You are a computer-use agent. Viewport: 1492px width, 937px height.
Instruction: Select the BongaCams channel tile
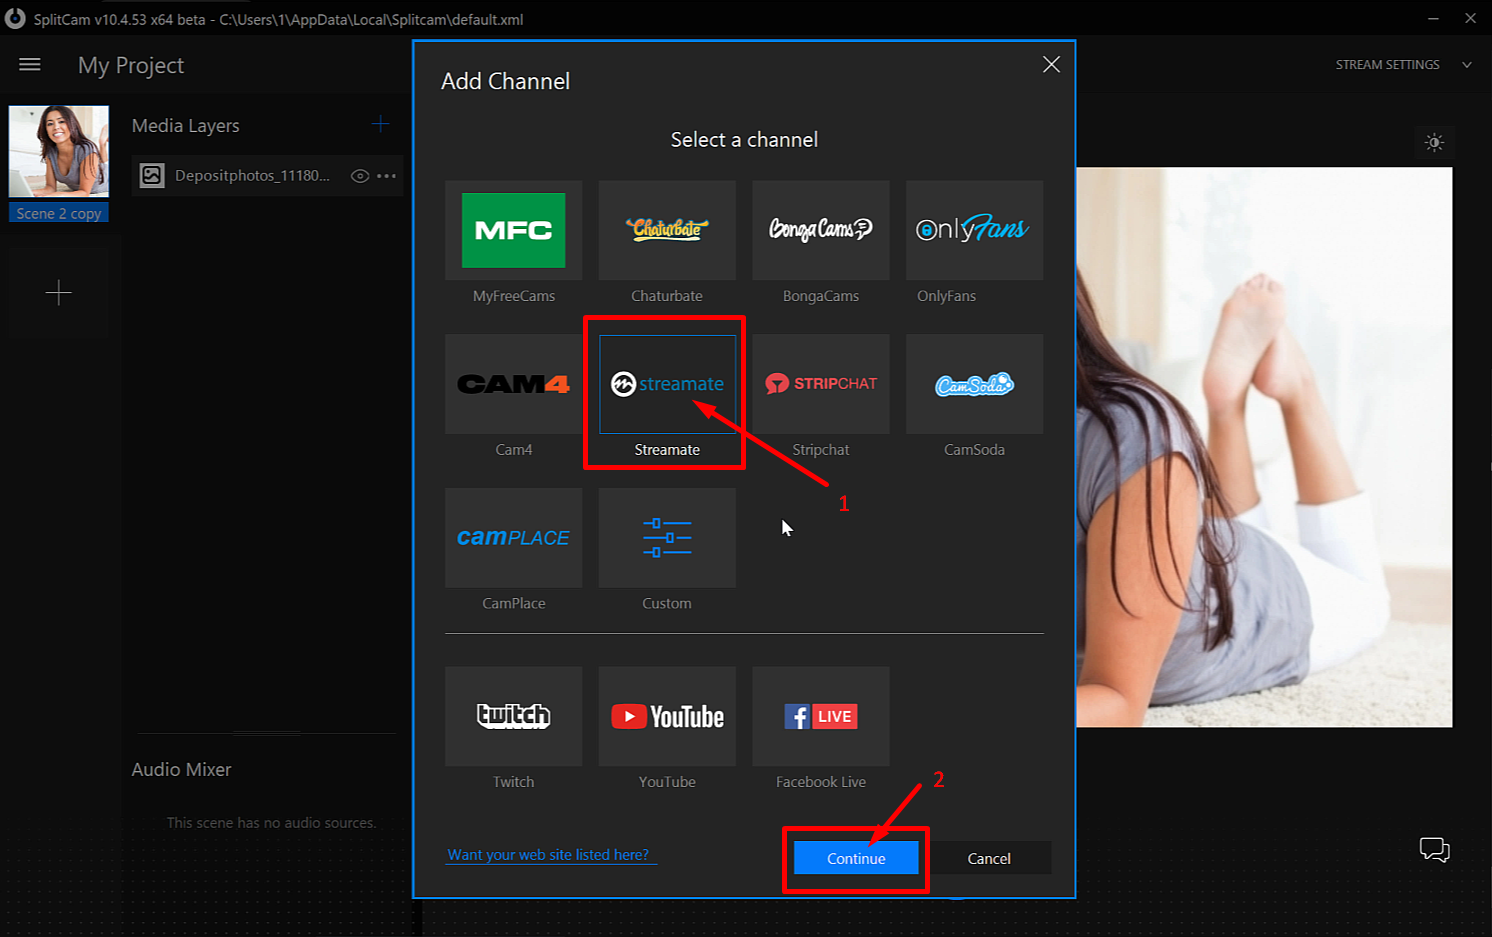[820, 230]
